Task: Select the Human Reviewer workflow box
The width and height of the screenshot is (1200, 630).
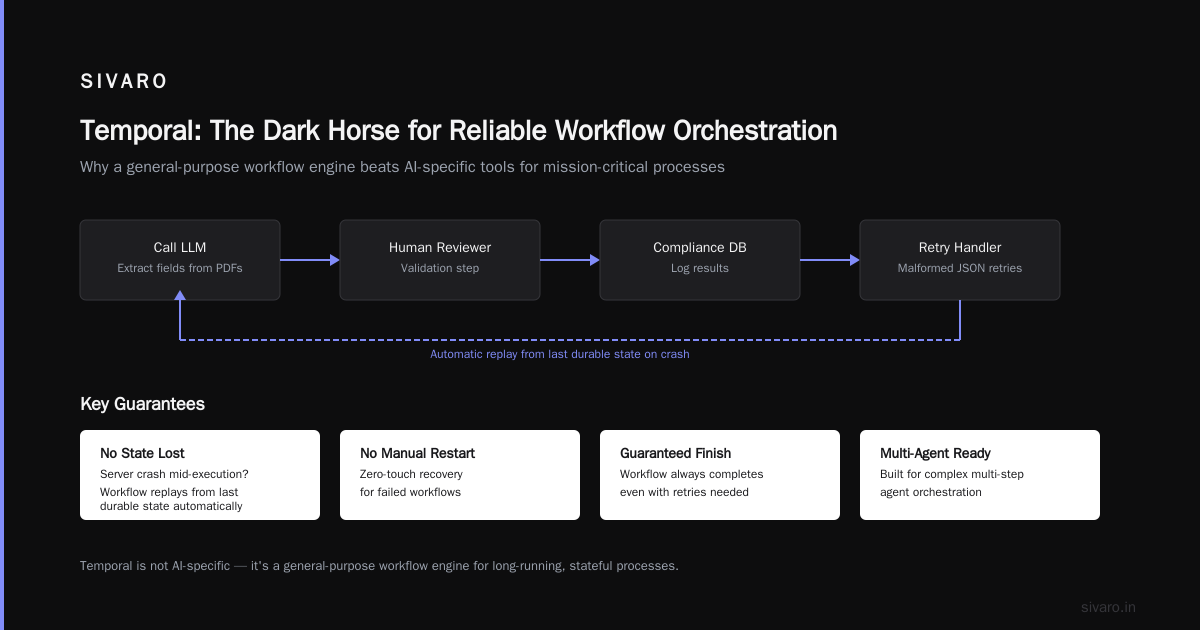Action: (440, 260)
